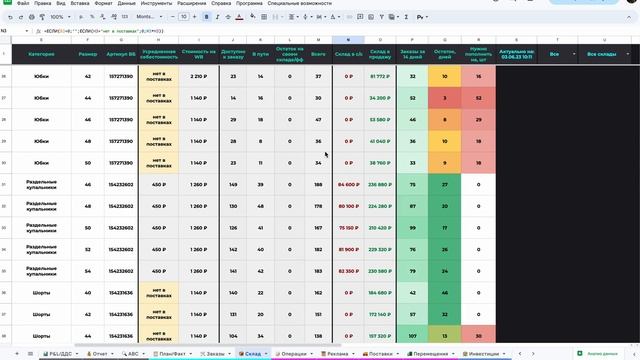Switch to the Инвестиции sheet tab
The height and width of the screenshot is (360, 640).
[483, 354]
